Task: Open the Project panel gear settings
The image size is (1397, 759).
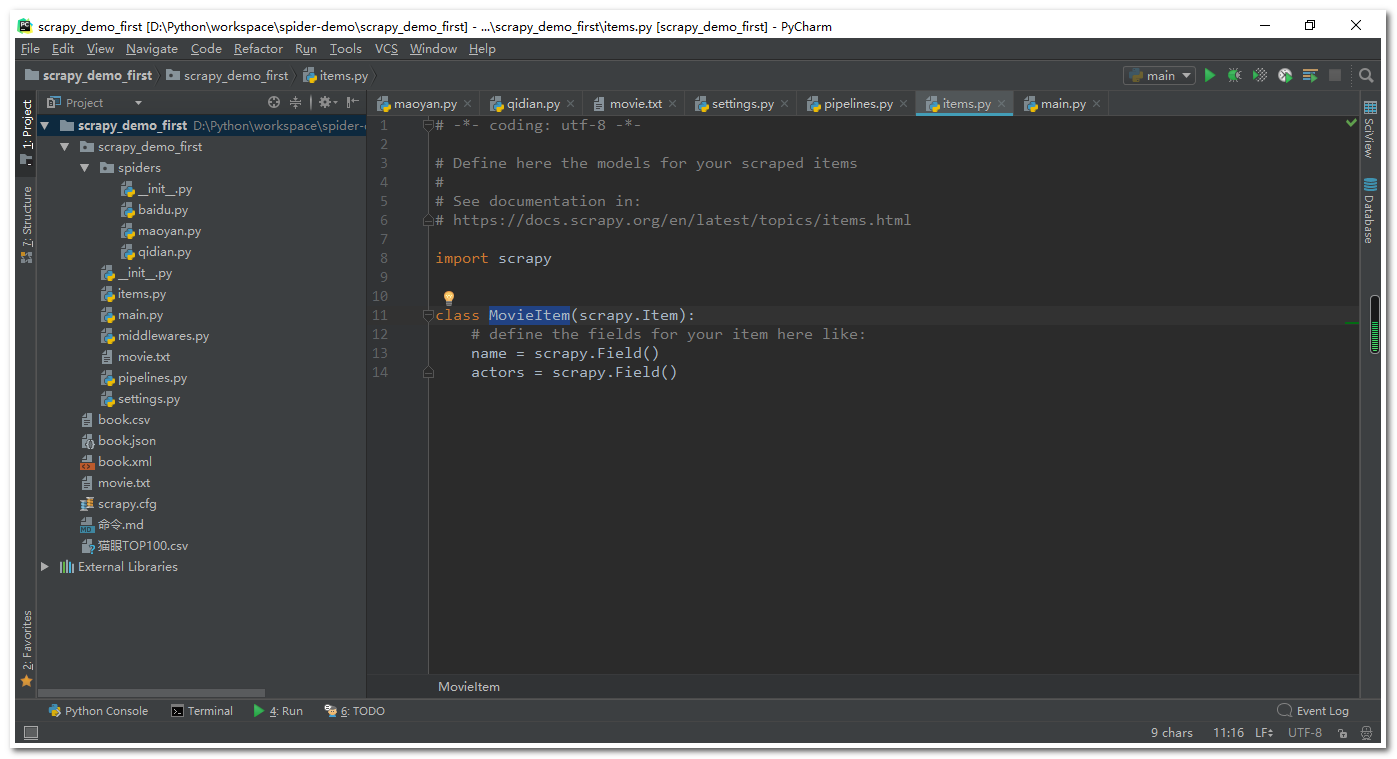Action: (326, 102)
